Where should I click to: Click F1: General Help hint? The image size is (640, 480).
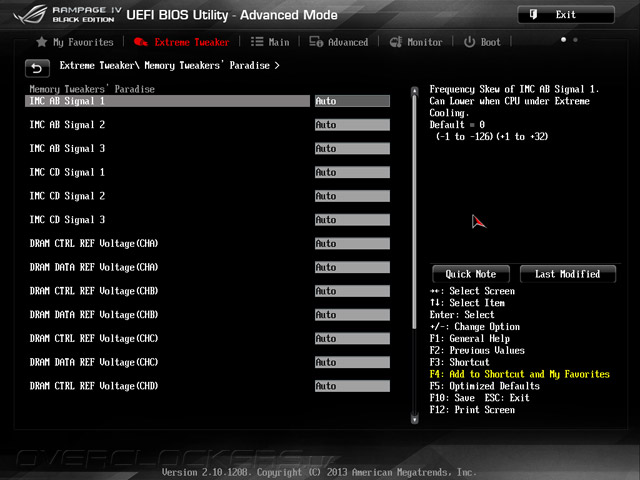pos(469,339)
